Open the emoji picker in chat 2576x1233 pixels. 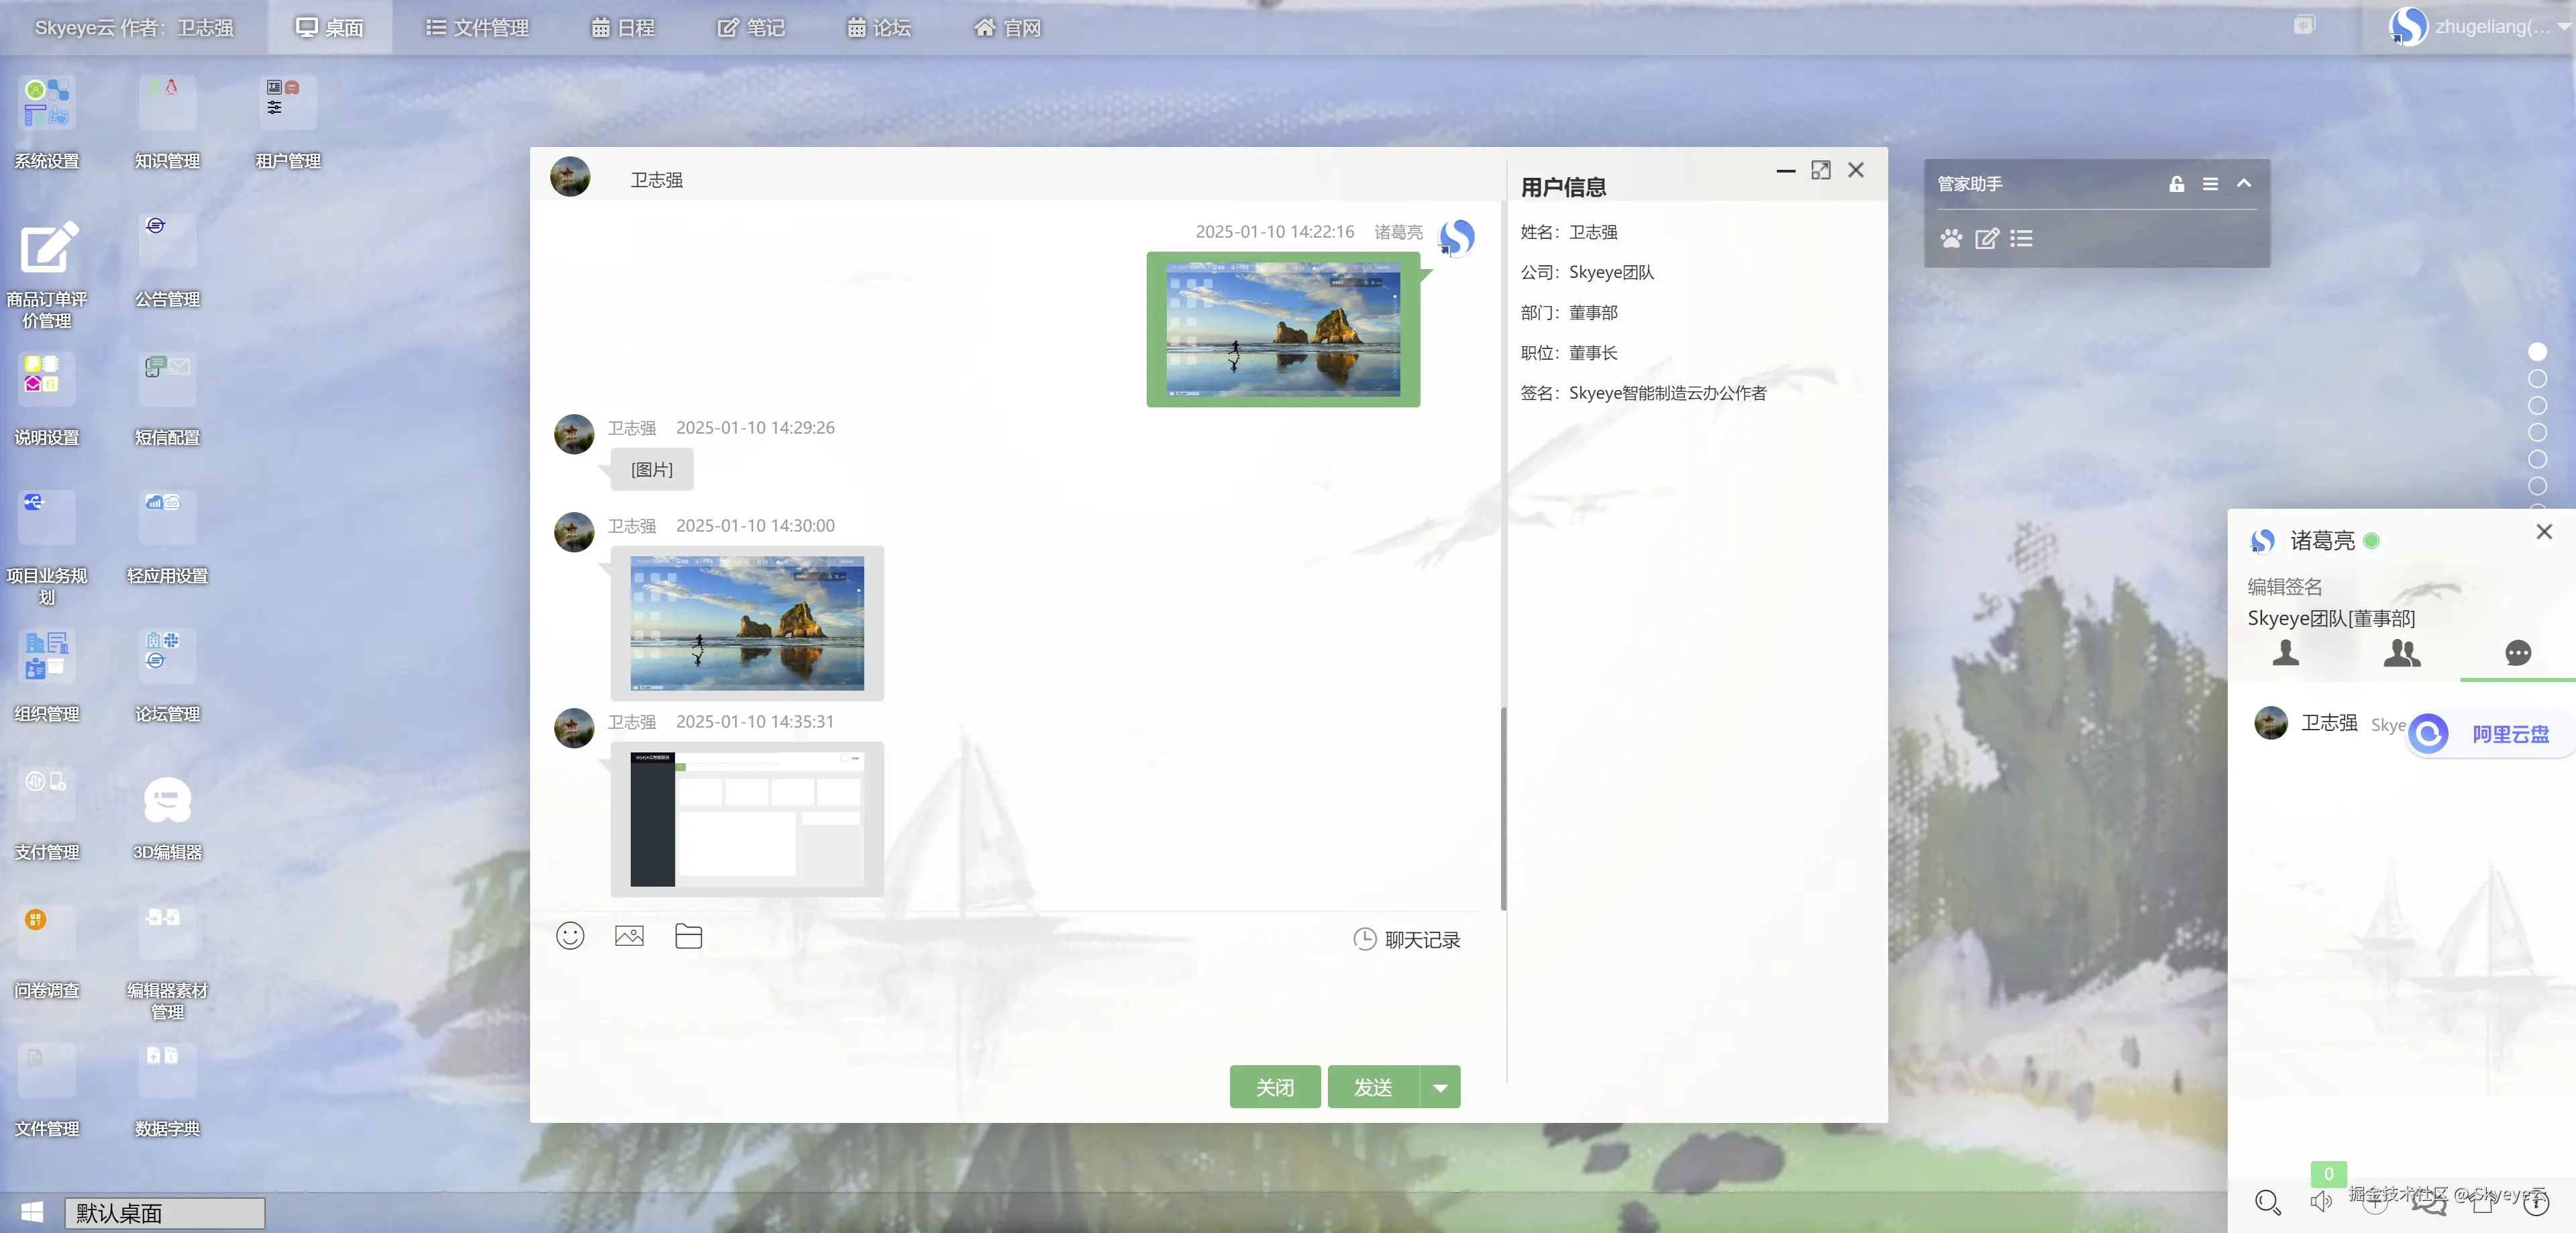(x=570, y=936)
